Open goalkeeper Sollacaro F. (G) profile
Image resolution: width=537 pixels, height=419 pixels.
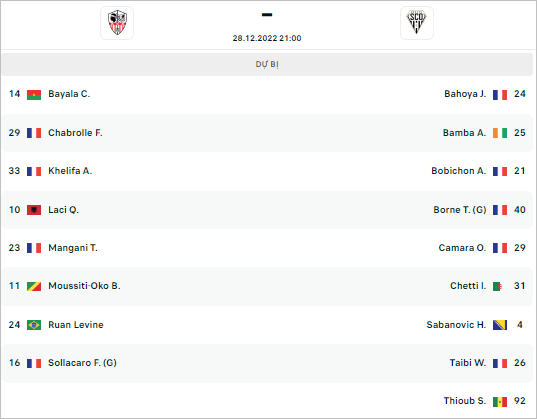(82, 363)
